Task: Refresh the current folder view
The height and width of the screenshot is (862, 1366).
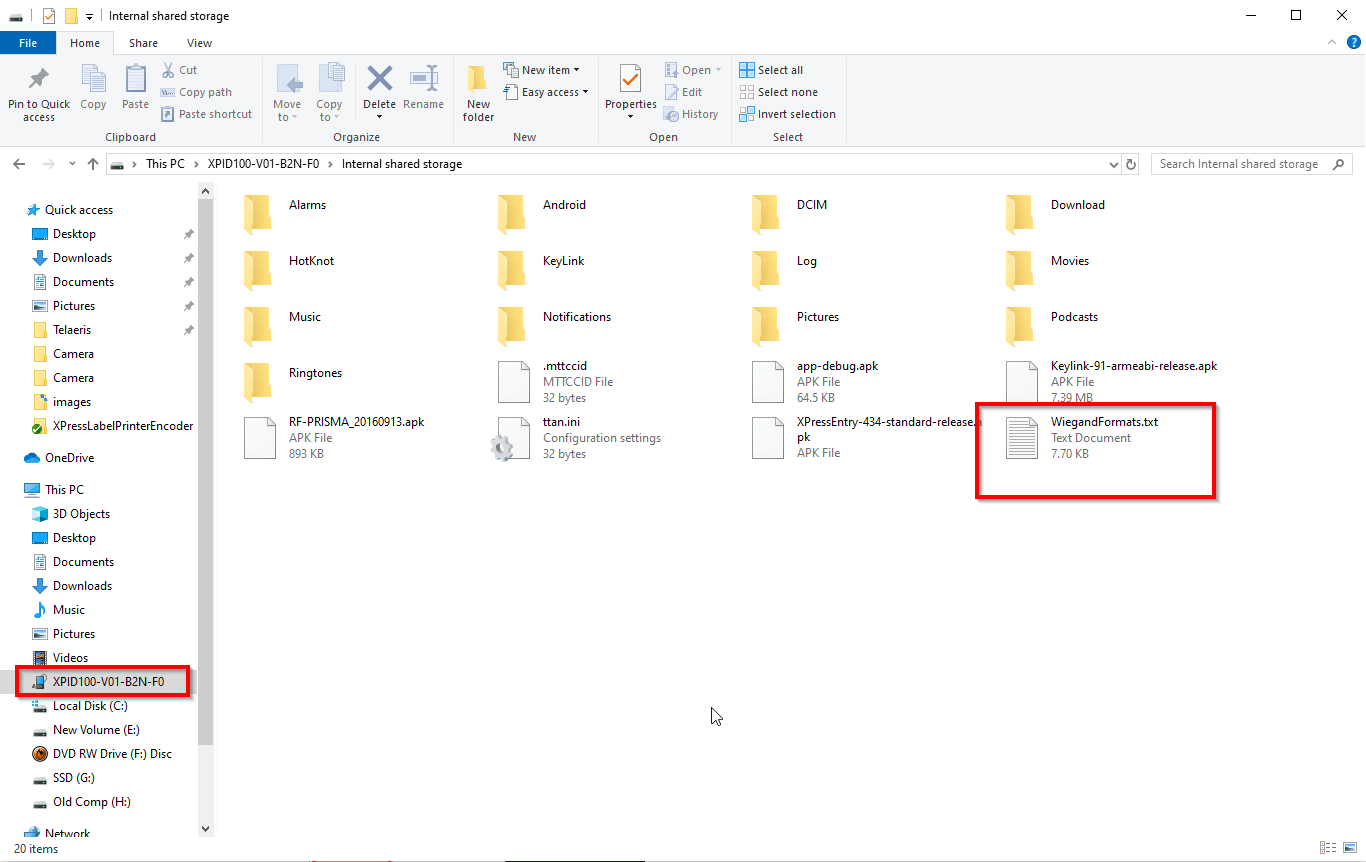Action: (1131, 164)
